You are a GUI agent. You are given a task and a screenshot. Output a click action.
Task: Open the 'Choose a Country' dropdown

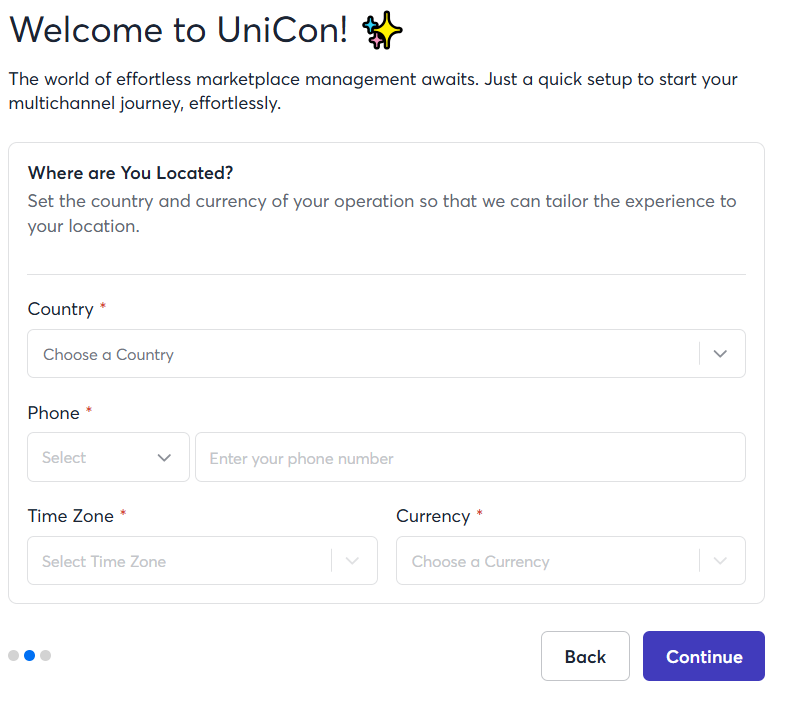click(x=360, y=354)
